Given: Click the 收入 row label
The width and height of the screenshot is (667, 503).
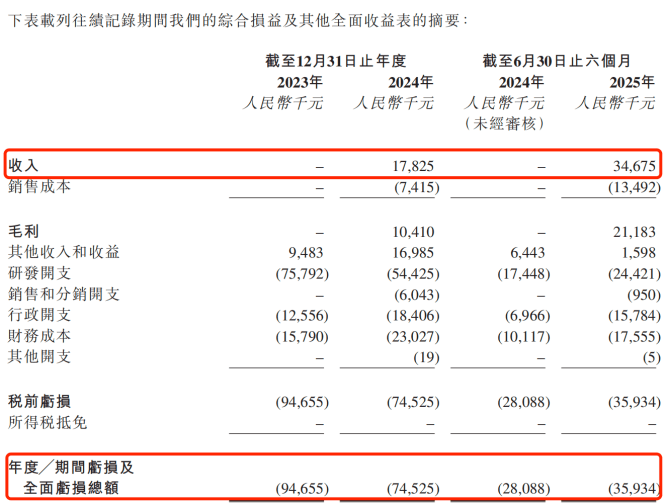Looking at the screenshot, I should click(x=25, y=164).
